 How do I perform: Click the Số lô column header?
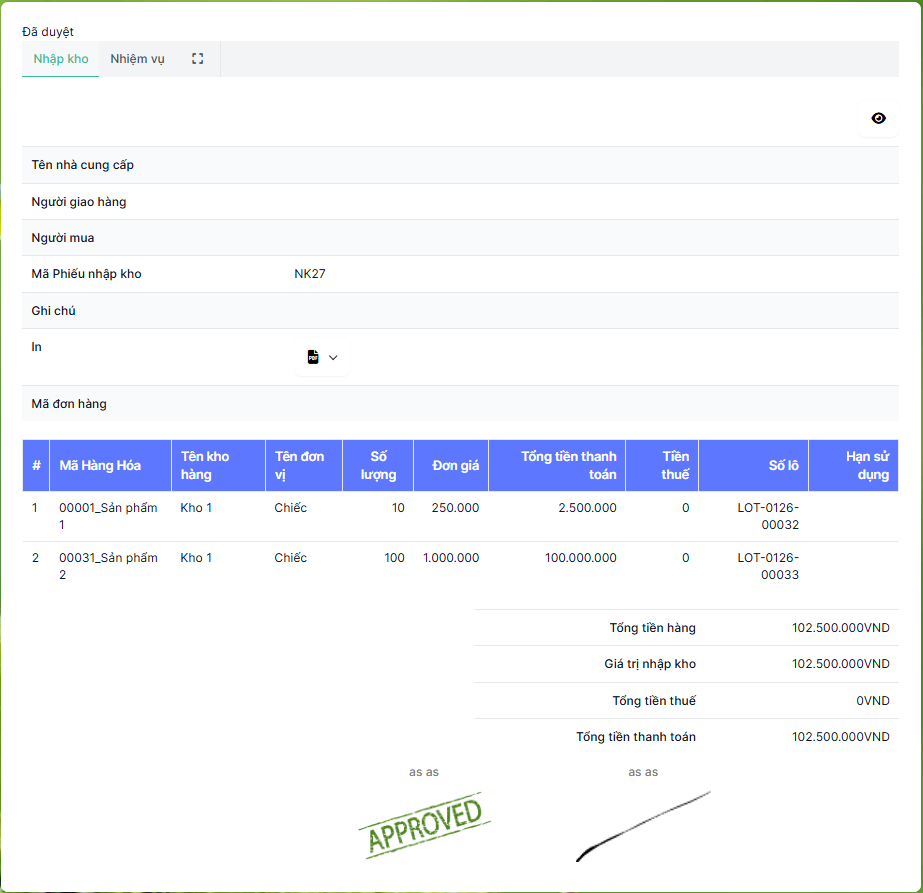click(x=783, y=465)
